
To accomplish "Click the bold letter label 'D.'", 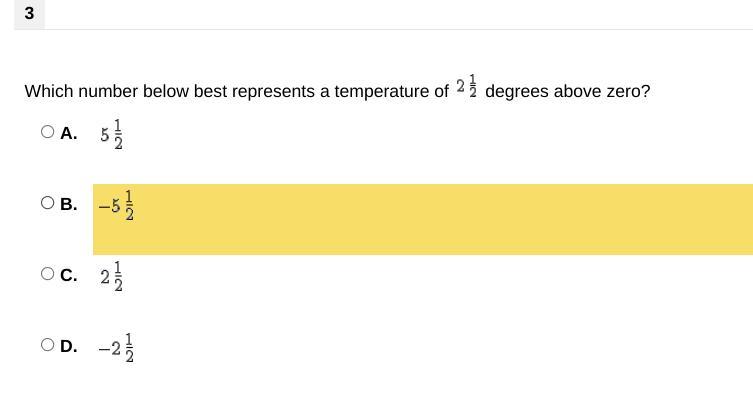I will point(69,346).
